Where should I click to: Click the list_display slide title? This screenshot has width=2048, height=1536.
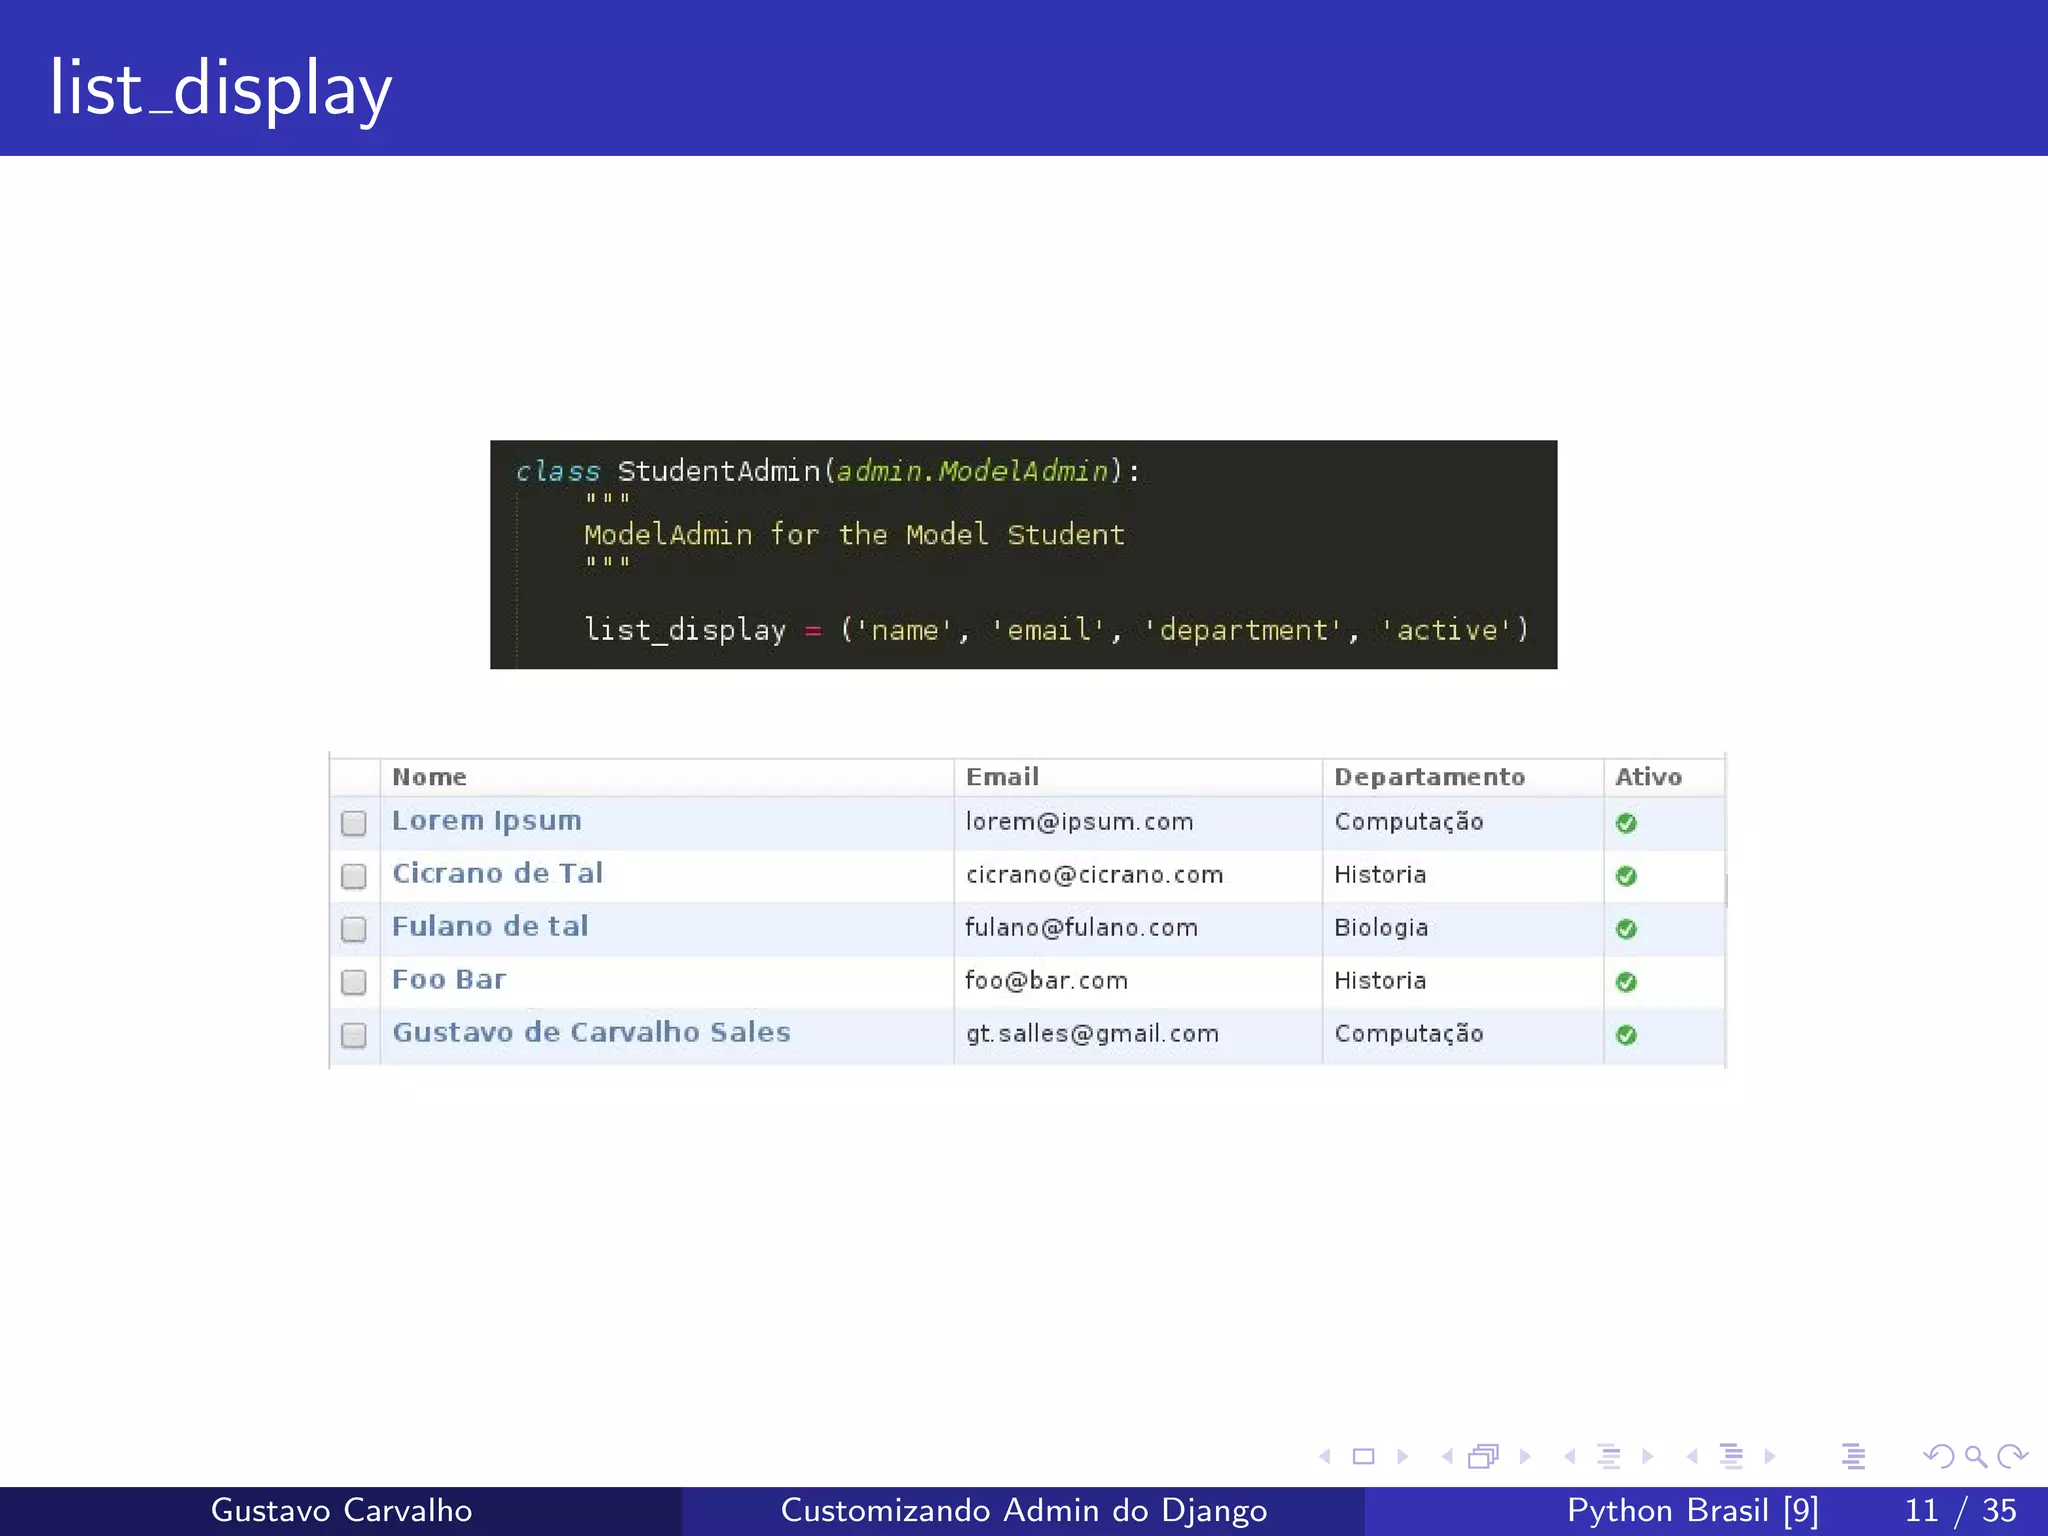pos(220,88)
